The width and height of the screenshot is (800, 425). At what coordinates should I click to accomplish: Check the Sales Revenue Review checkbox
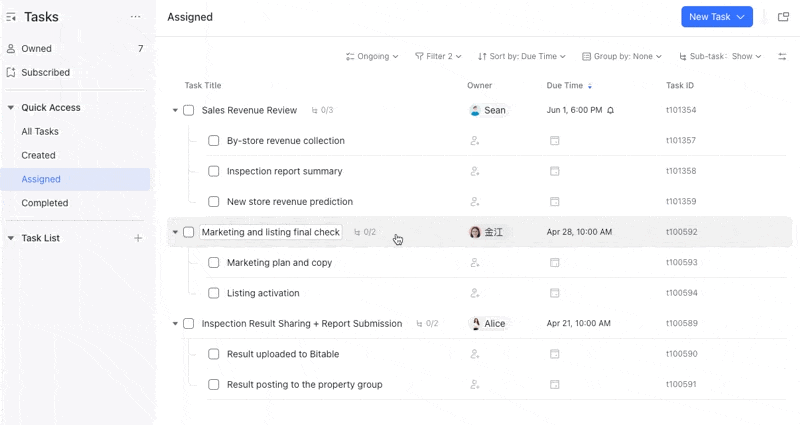click(x=188, y=110)
